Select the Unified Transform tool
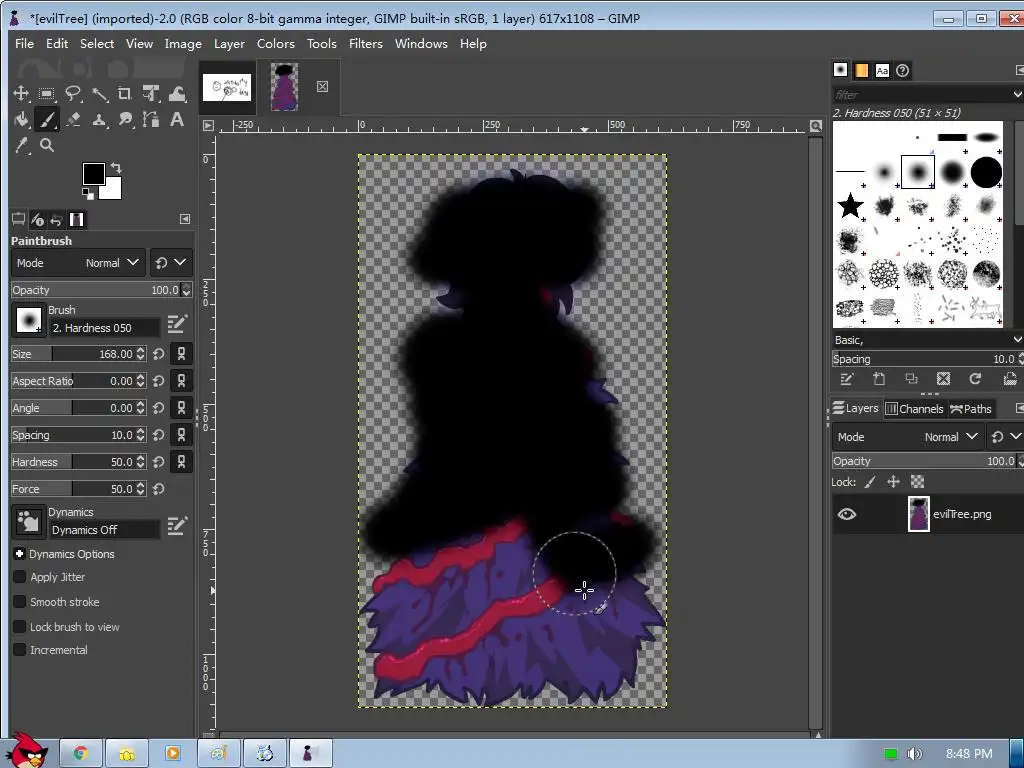 coord(151,93)
